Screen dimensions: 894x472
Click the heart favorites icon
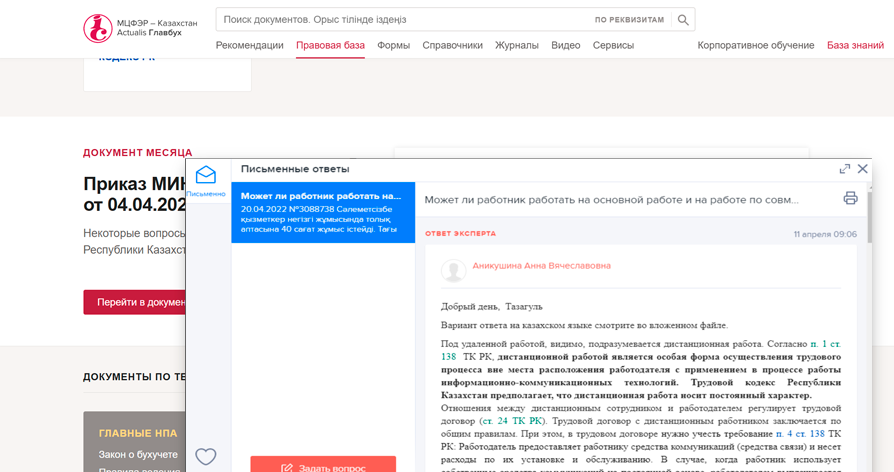(206, 456)
